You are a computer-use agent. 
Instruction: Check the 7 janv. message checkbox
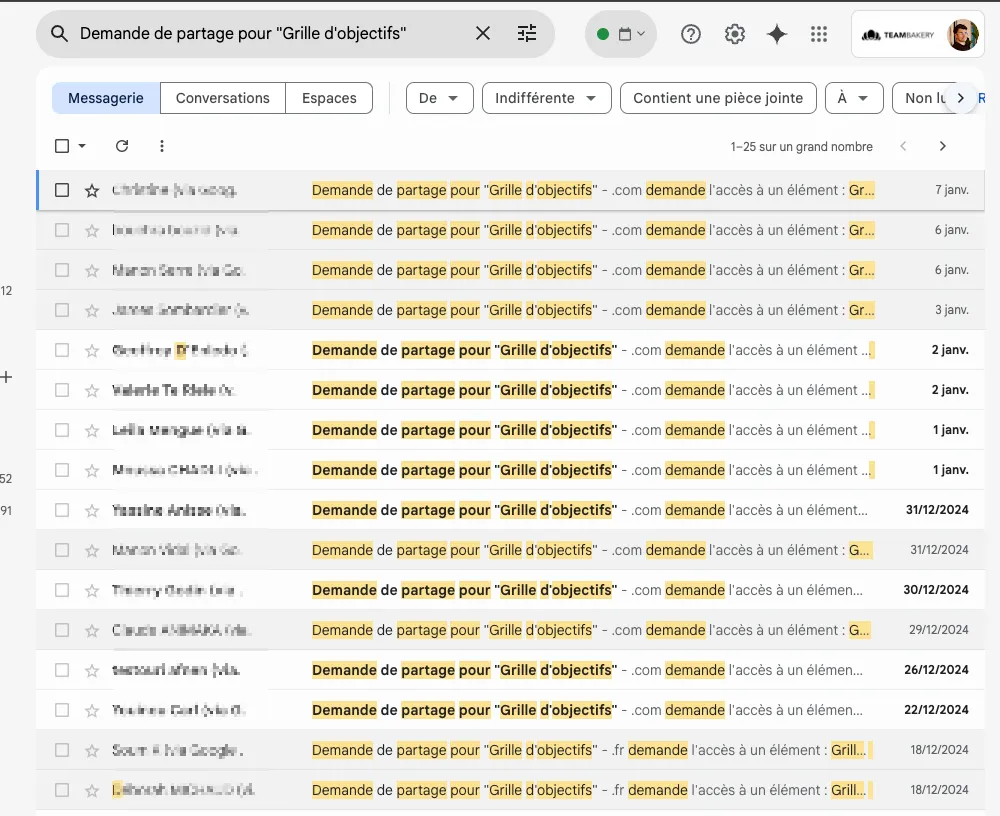tap(62, 190)
